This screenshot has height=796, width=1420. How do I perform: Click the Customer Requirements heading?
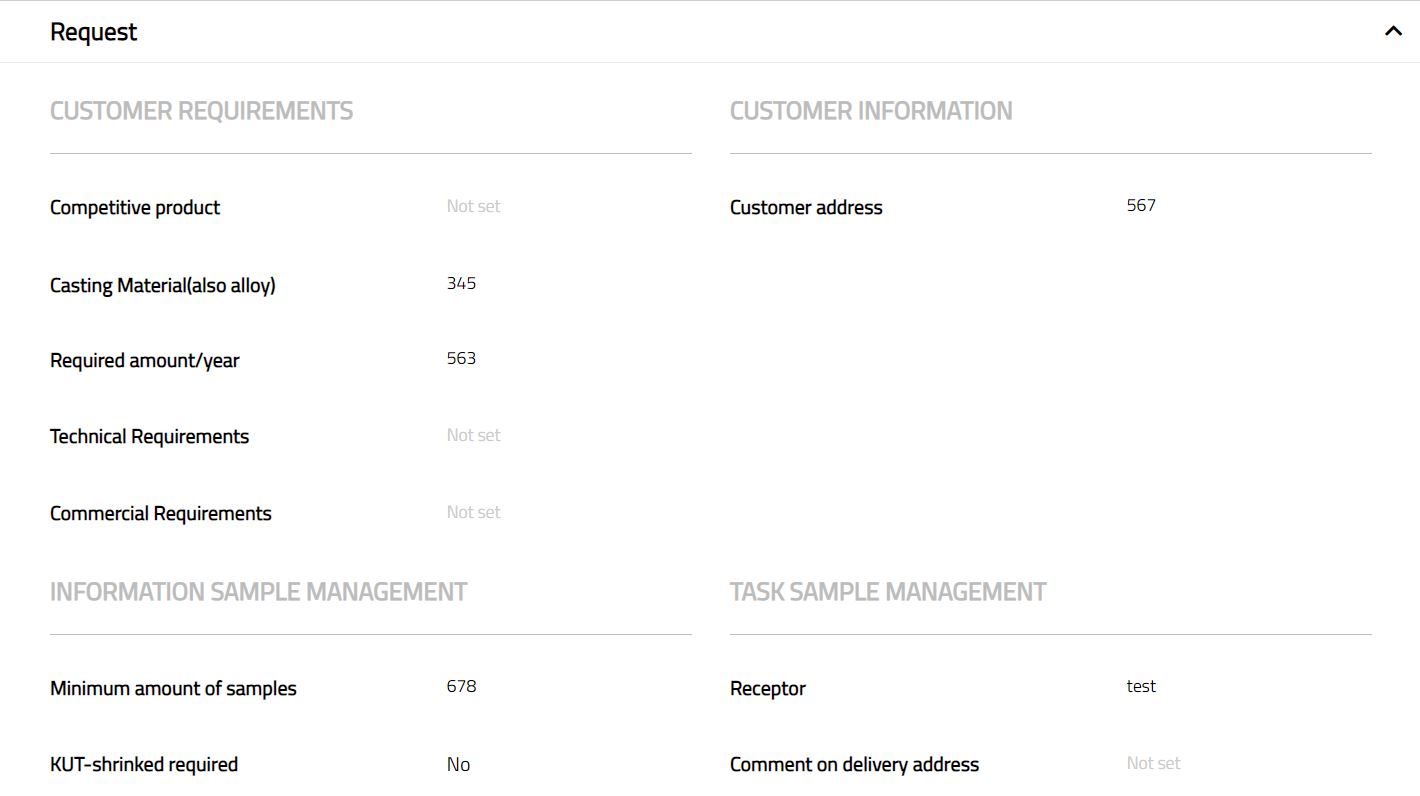201,111
